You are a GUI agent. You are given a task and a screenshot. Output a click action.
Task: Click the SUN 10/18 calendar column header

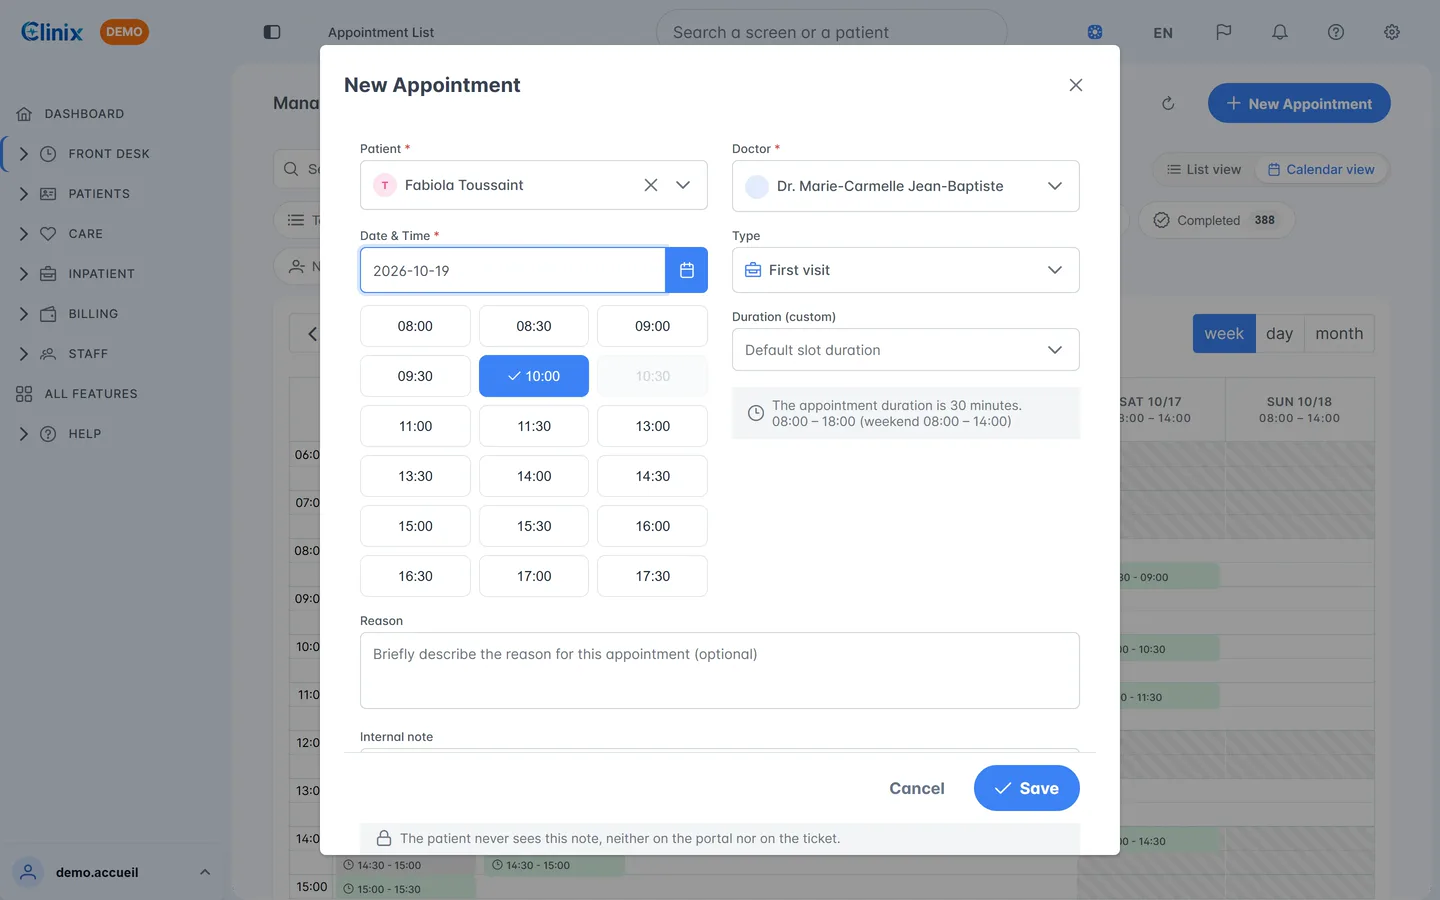click(x=1299, y=409)
